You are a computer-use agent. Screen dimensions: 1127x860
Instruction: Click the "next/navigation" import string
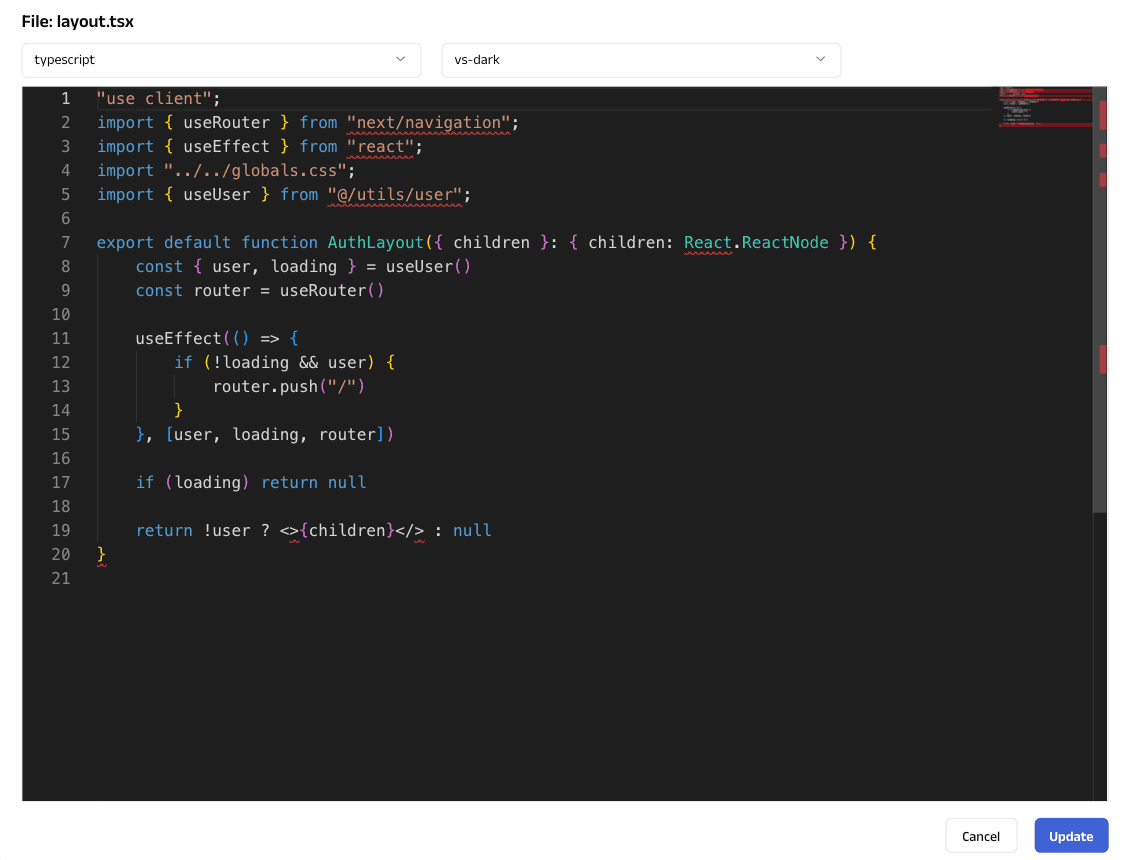coord(428,123)
